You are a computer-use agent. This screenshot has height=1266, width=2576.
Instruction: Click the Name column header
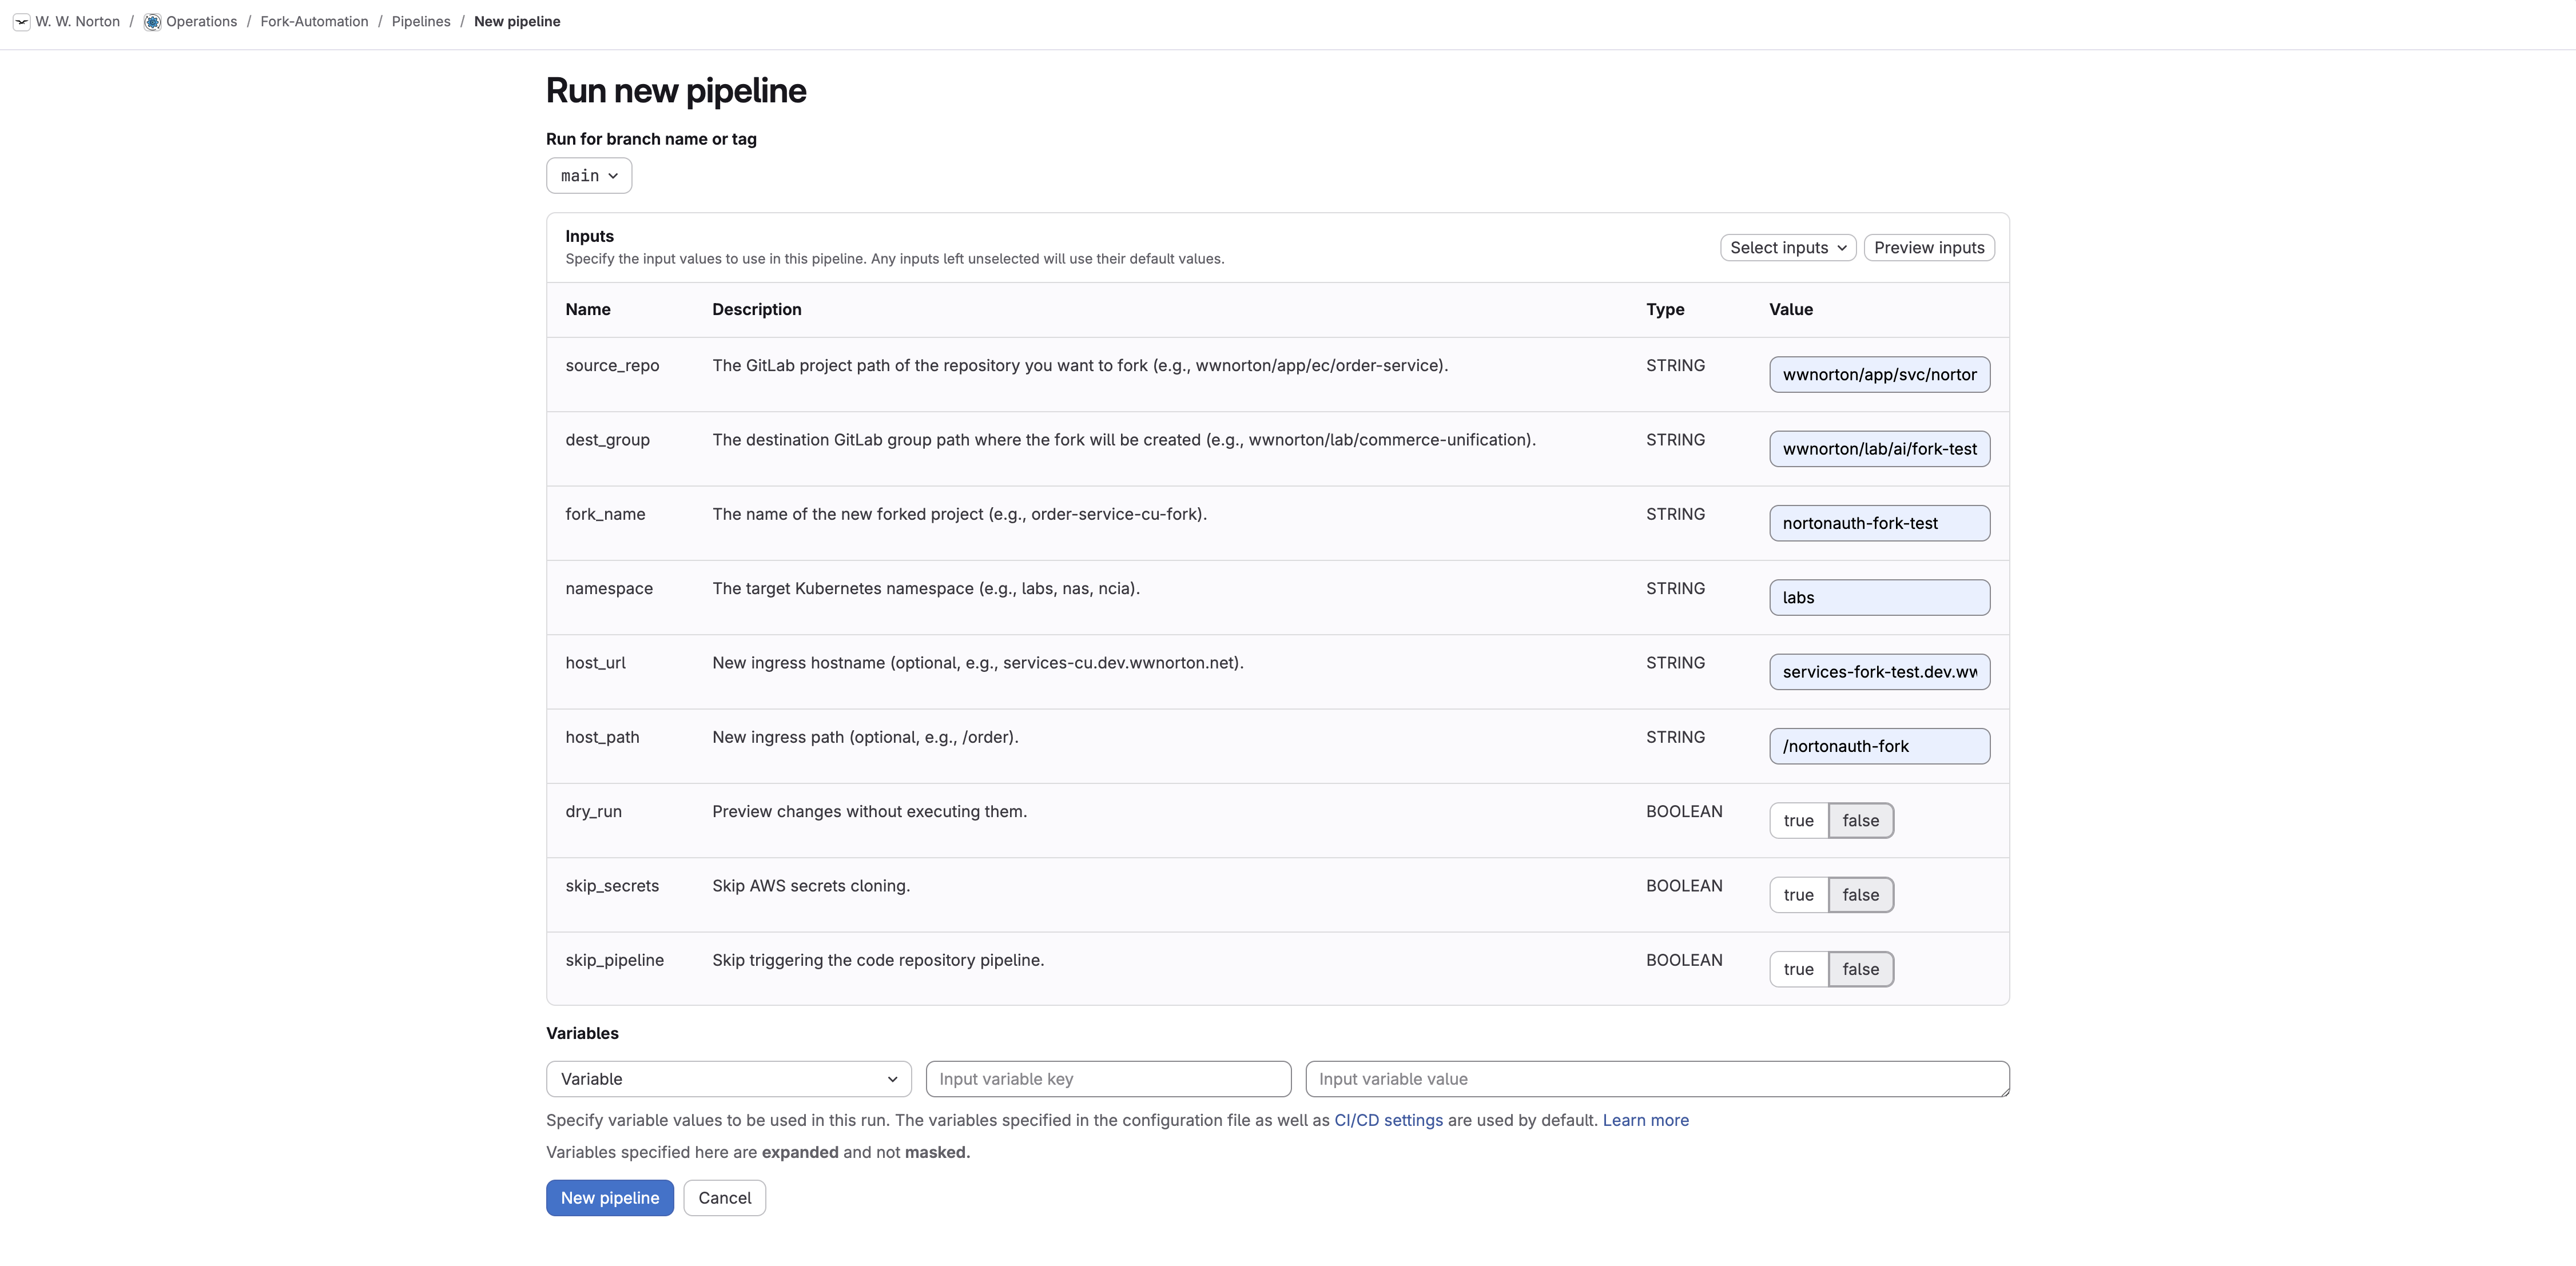pos(588,310)
